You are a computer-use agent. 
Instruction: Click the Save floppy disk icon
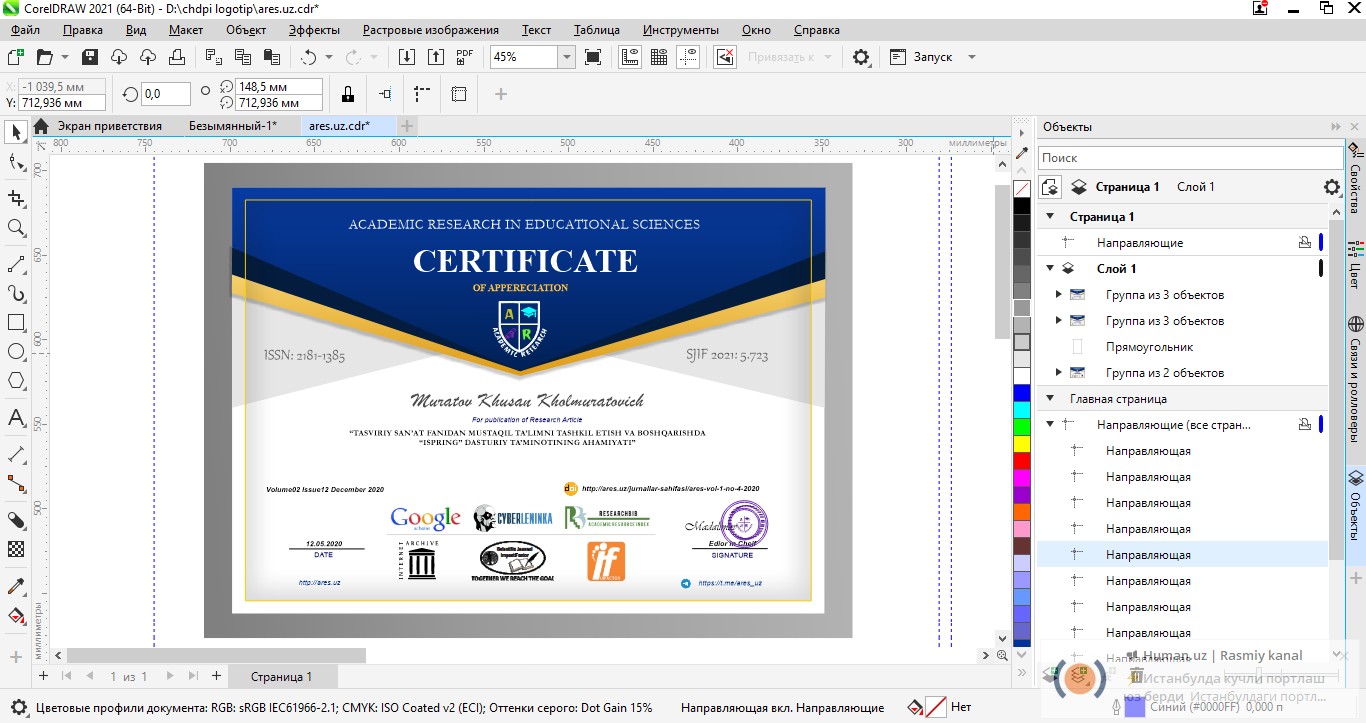90,57
